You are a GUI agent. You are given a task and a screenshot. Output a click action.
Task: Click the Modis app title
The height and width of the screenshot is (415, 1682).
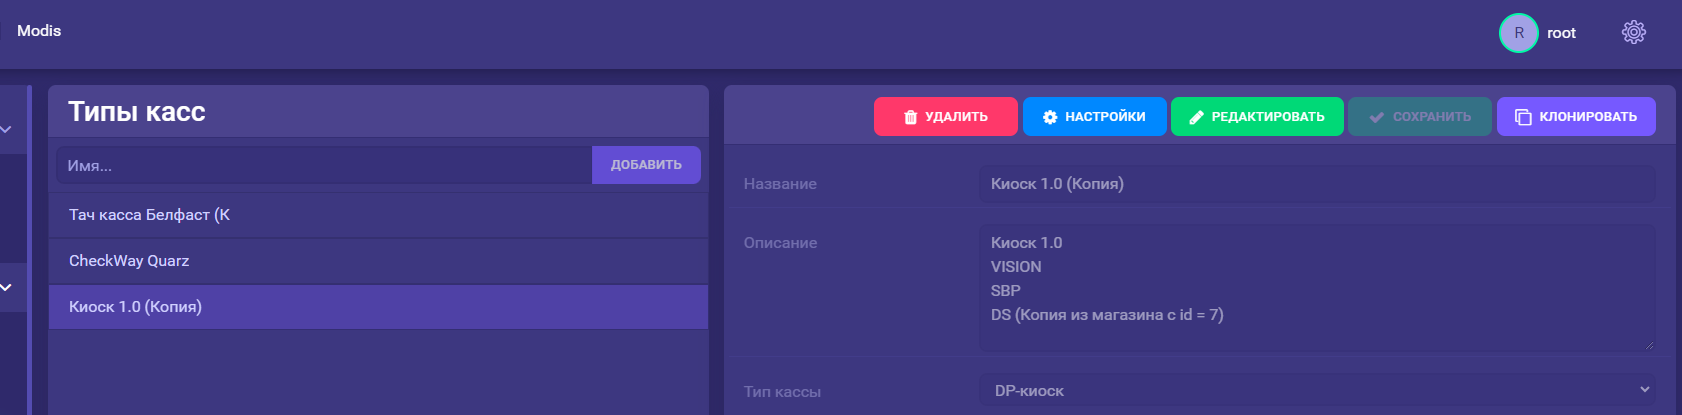click(39, 31)
